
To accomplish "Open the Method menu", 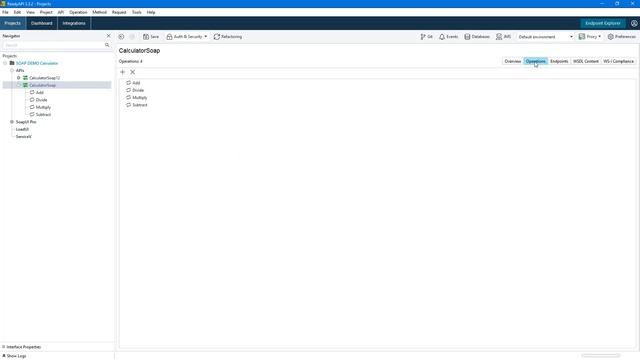I will click(99, 12).
